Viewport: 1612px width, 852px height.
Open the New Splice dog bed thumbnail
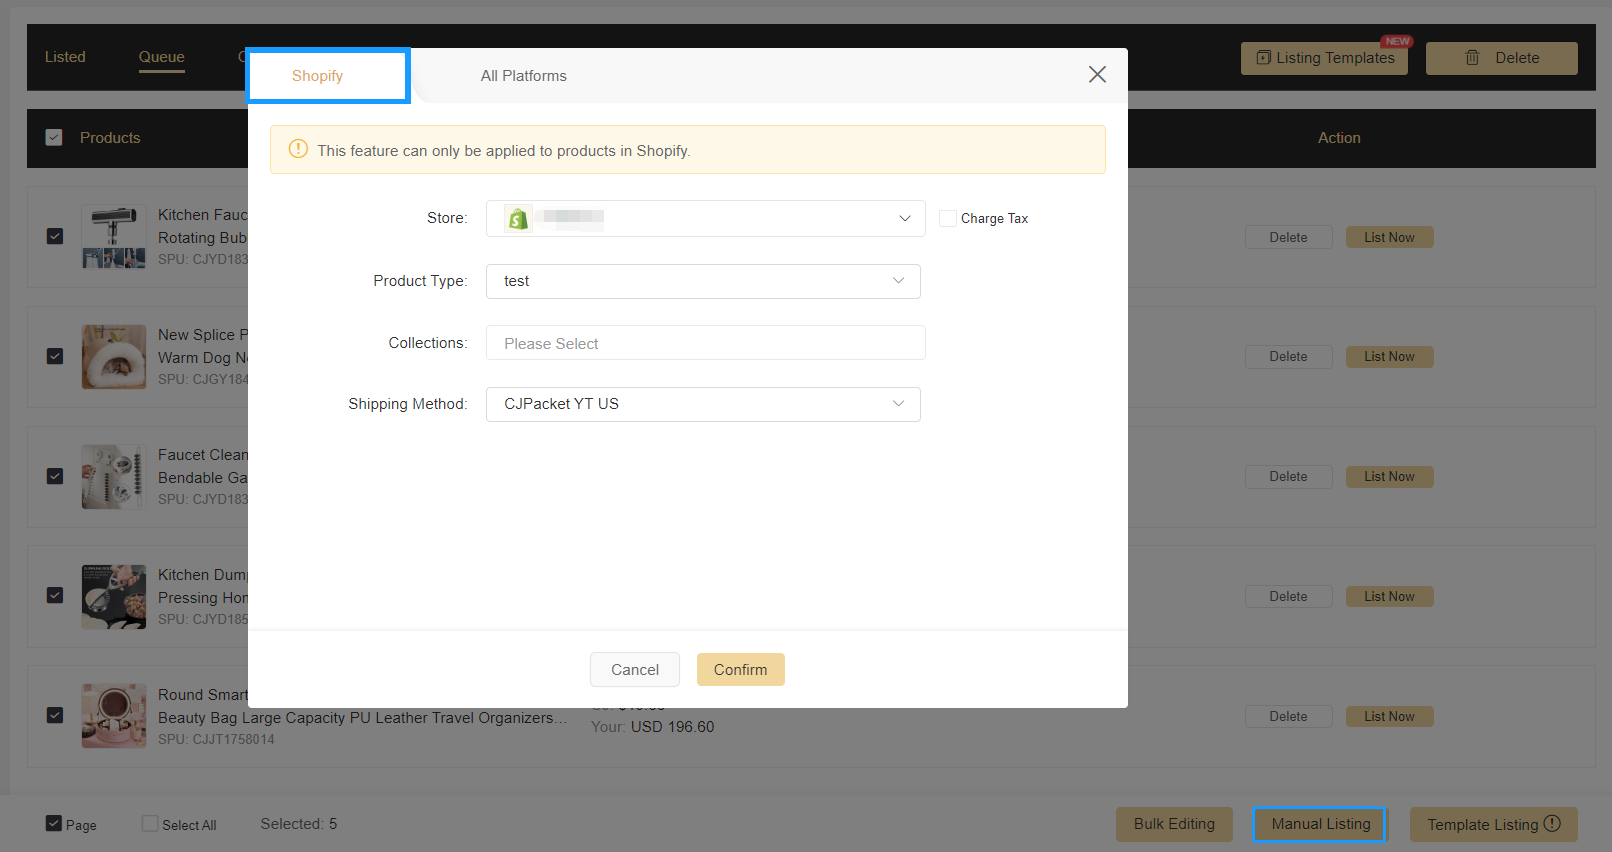pyautogui.click(x=114, y=357)
